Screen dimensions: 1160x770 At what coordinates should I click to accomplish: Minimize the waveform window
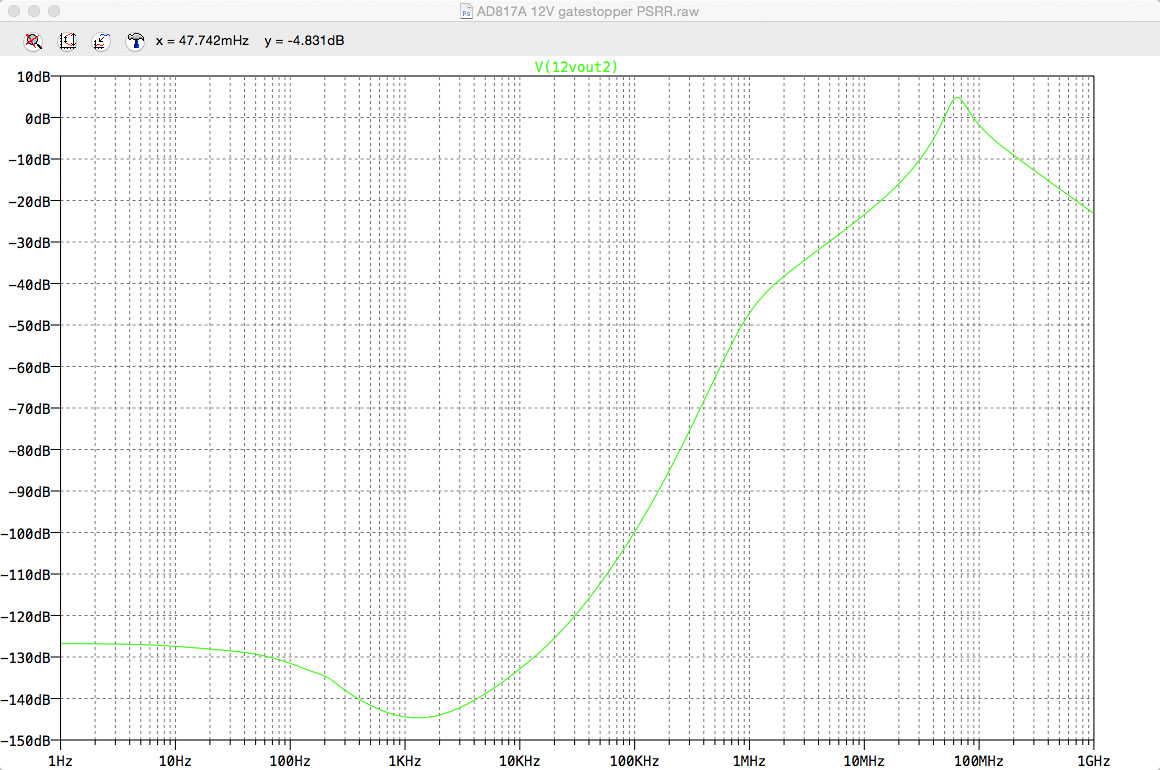click(x=33, y=11)
